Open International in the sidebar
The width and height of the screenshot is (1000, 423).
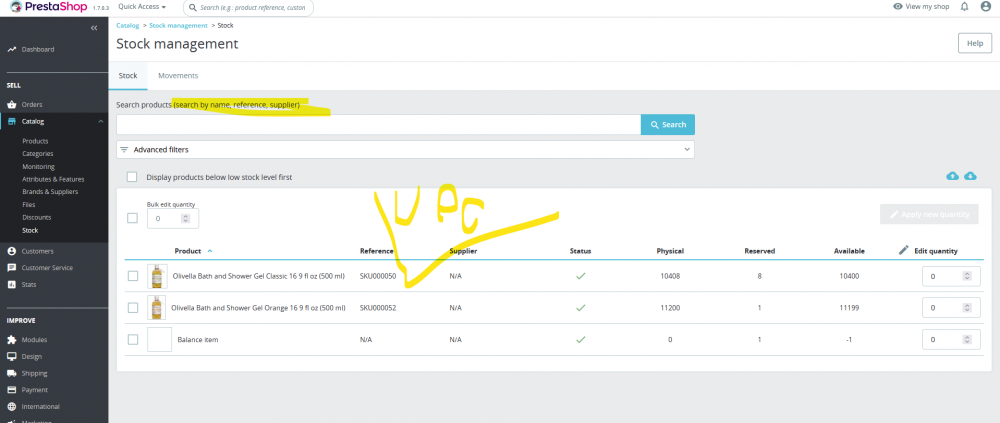pos(41,406)
